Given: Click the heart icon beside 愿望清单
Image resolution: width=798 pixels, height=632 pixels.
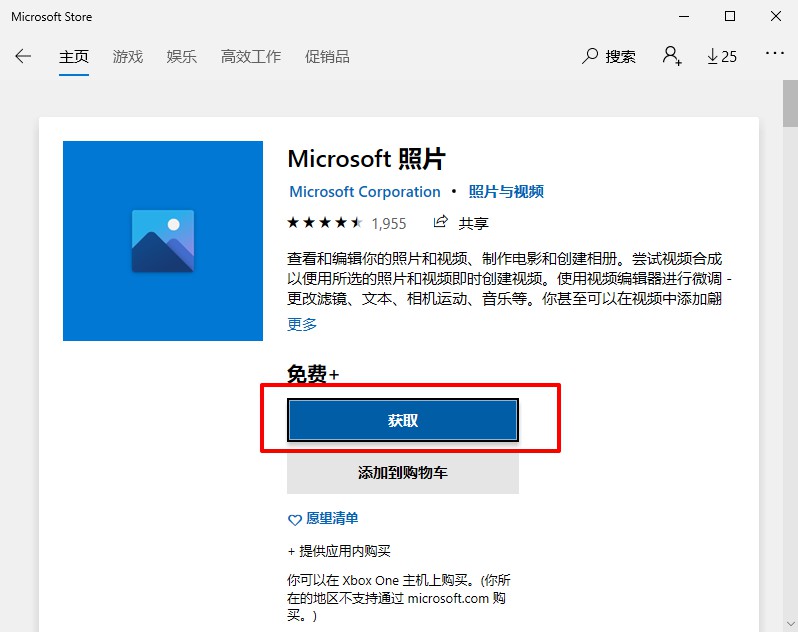Looking at the screenshot, I should (295, 520).
